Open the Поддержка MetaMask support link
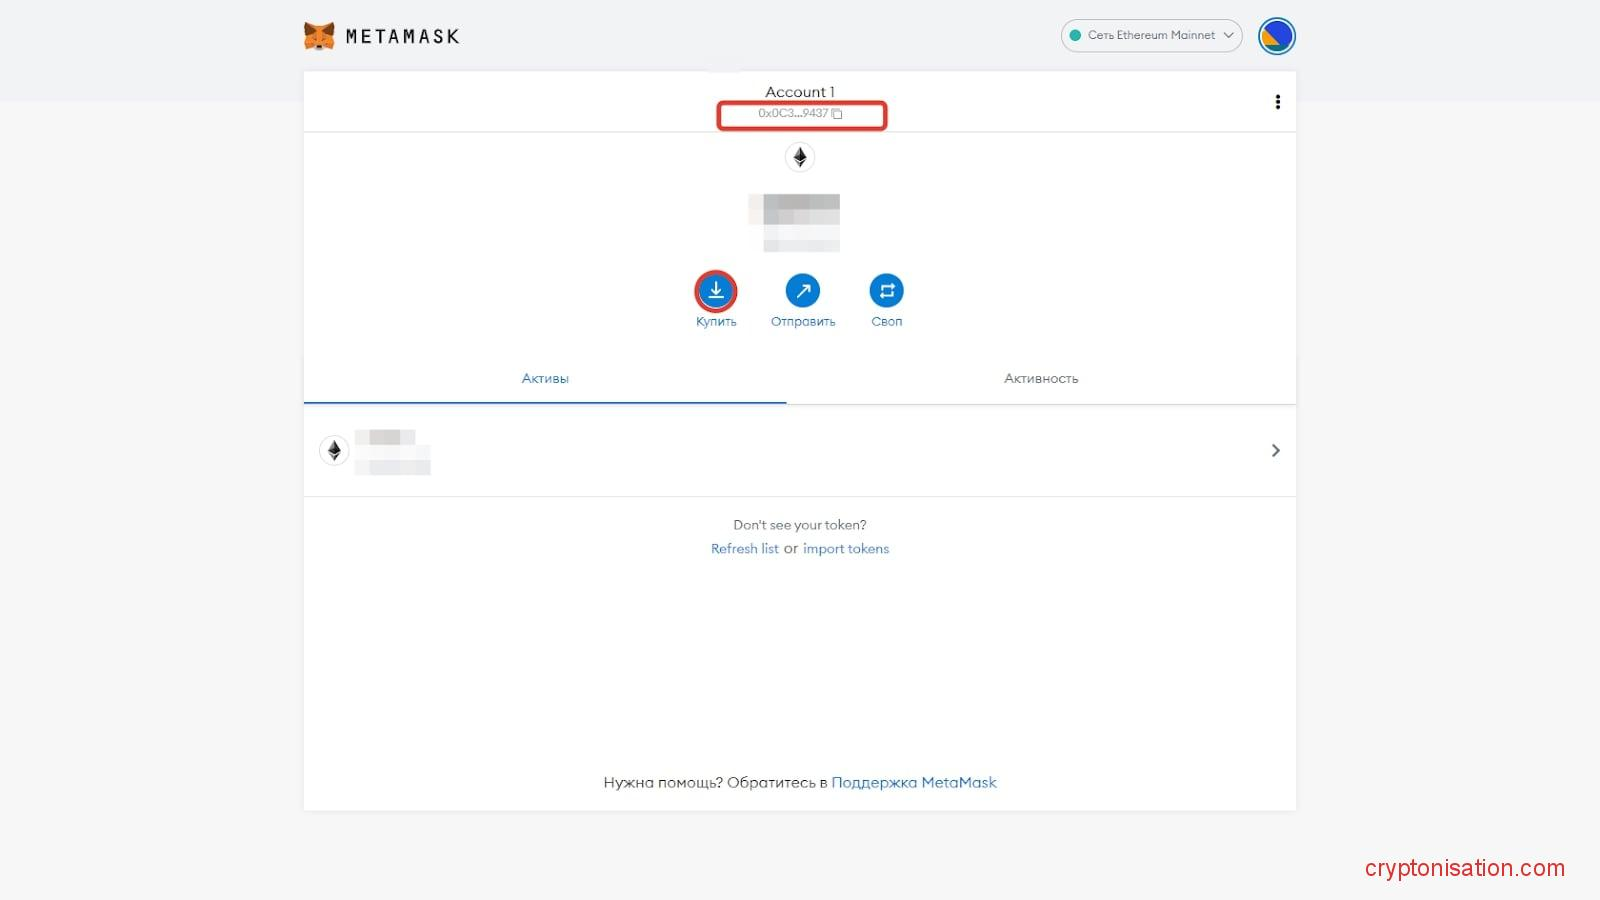The width and height of the screenshot is (1600, 900). coord(914,783)
